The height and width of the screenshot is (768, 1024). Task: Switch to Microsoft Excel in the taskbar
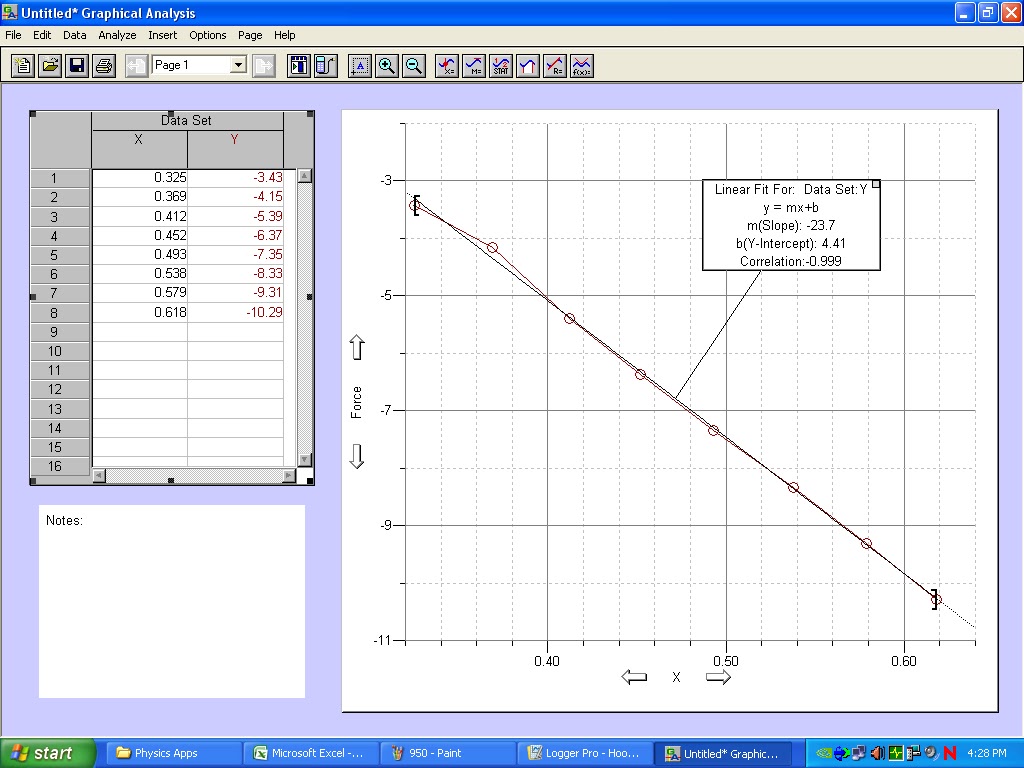(308, 752)
